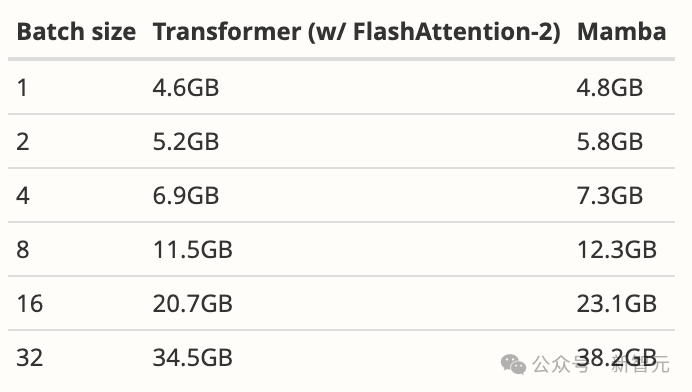Click the Transformer (w/ FlashAttention-2) header

pos(357,32)
